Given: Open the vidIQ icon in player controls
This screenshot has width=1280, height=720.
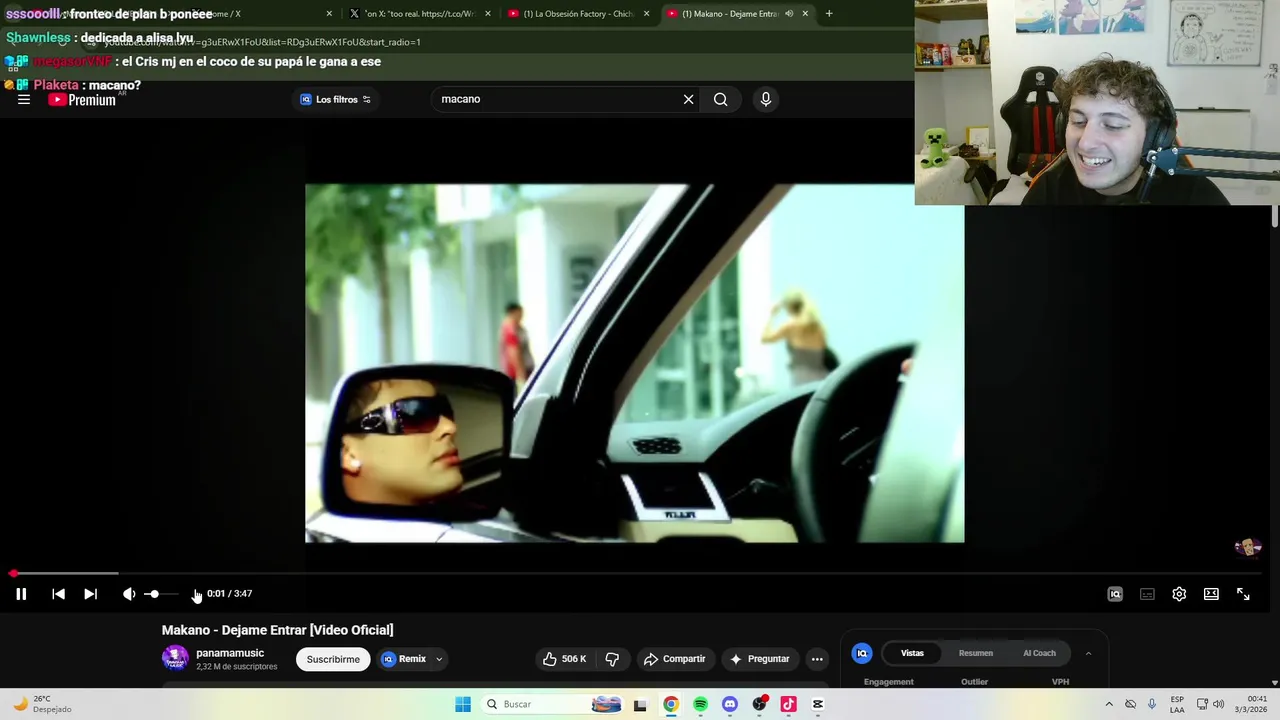Looking at the screenshot, I should click(x=1115, y=594).
